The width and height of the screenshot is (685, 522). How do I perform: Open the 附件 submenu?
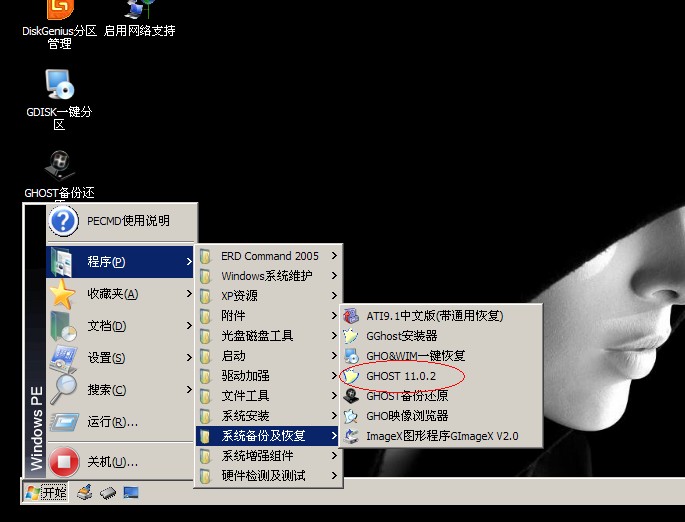click(x=268, y=315)
